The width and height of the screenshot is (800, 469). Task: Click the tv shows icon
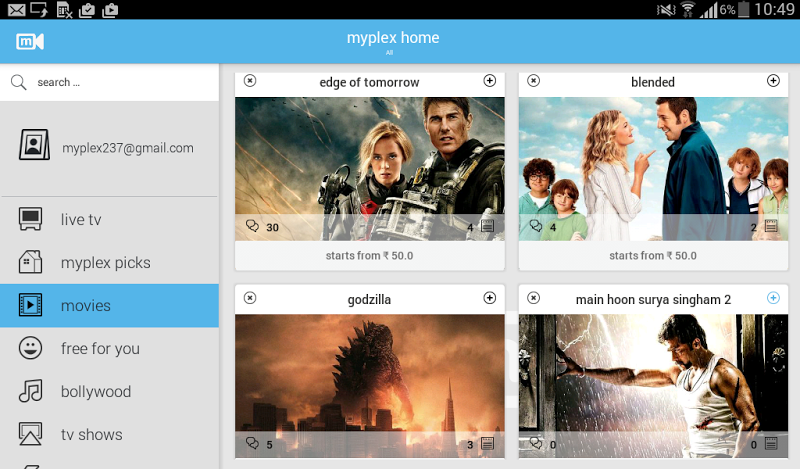pyautogui.click(x=30, y=434)
